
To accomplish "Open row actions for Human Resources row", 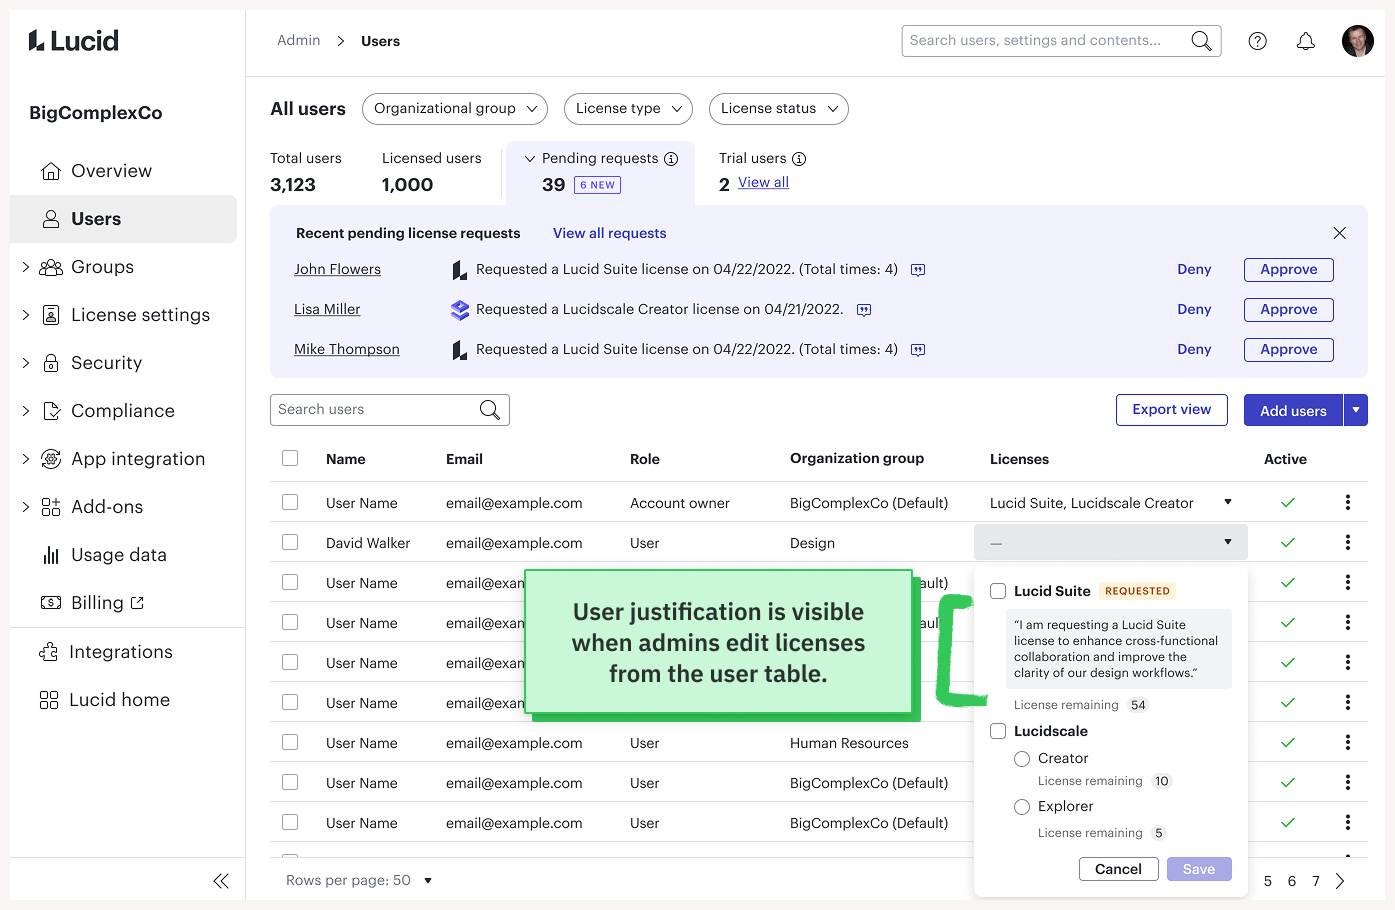I will 1348,742.
